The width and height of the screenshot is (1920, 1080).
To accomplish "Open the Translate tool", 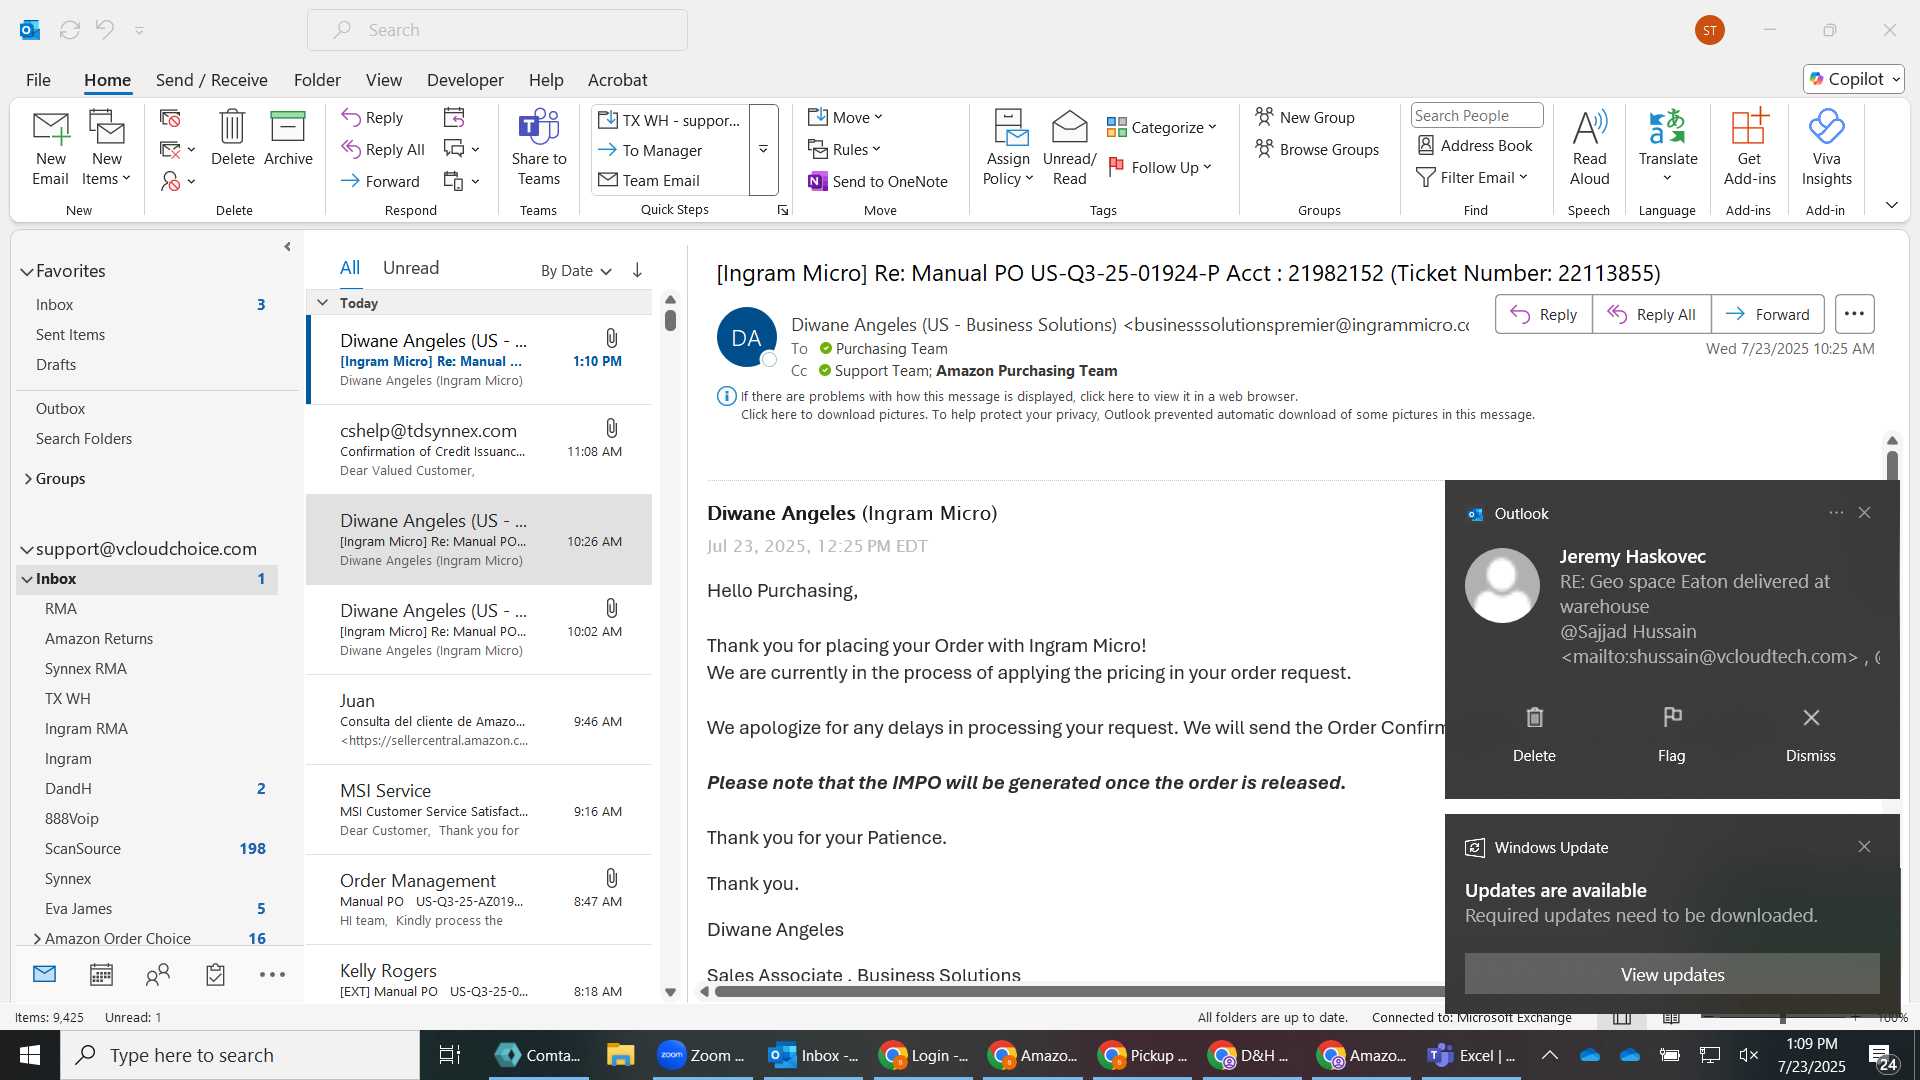I will coord(1667,148).
